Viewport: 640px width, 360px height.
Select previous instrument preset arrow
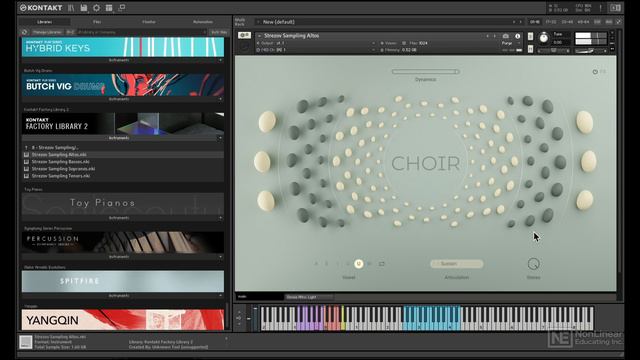(x=487, y=36)
